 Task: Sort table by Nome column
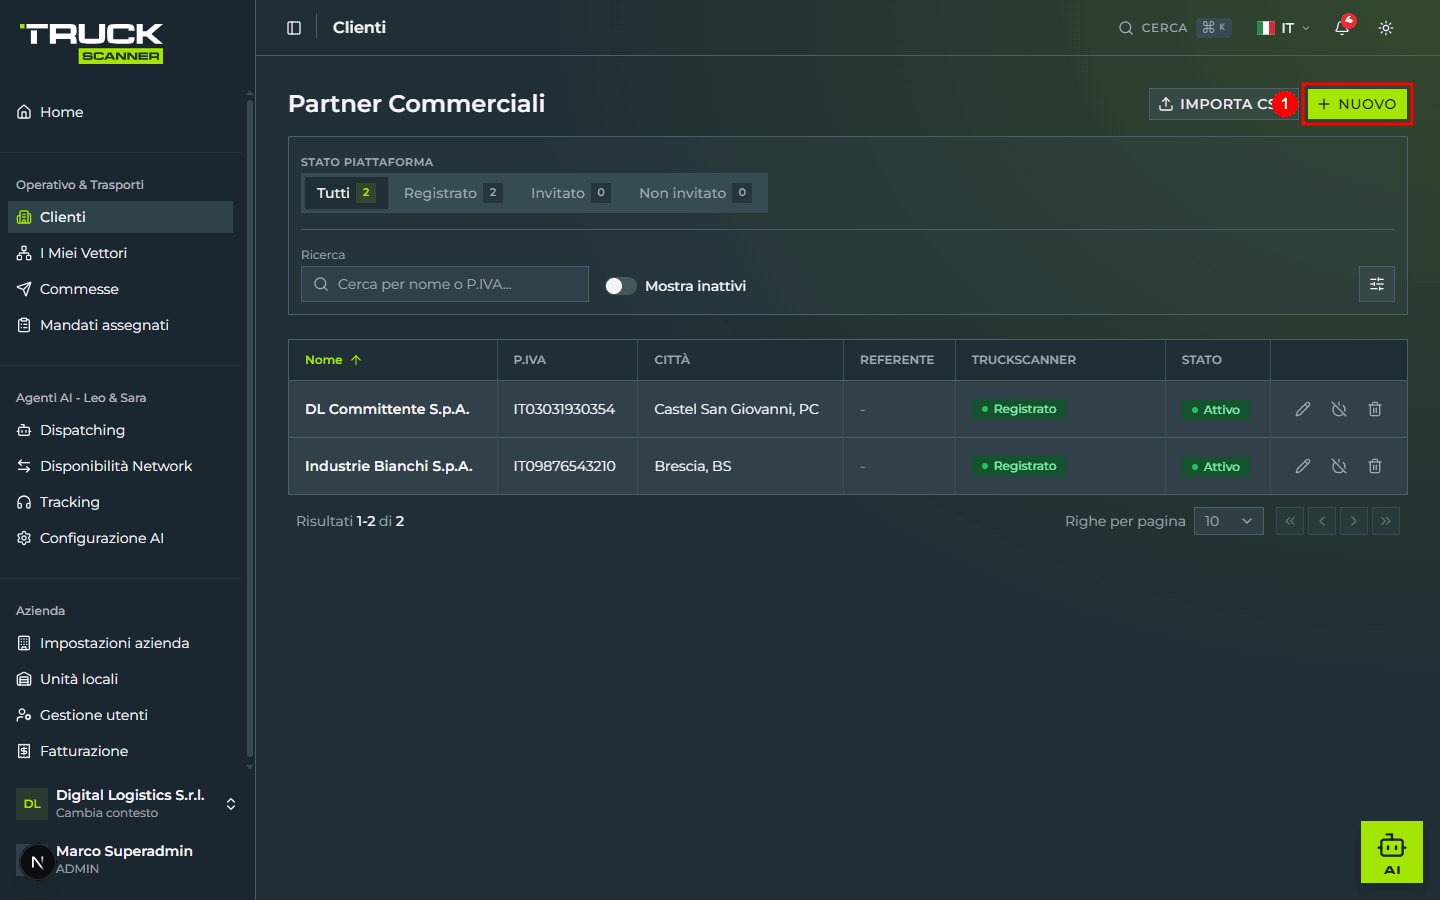point(333,360)
